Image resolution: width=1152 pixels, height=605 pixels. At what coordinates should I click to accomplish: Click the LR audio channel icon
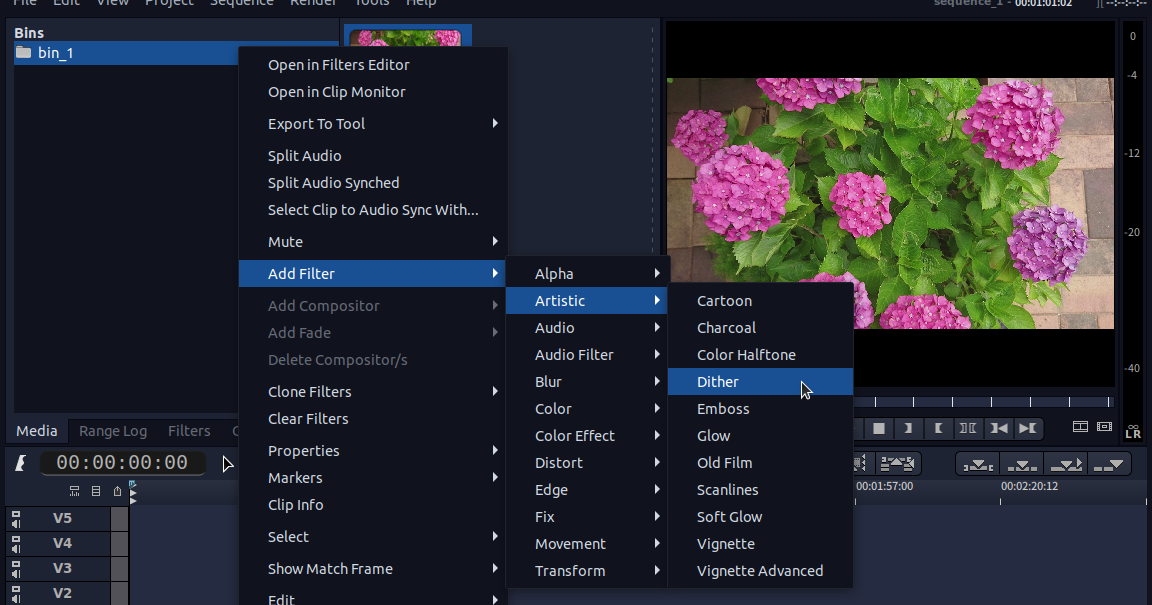click(x=1133, y=432)
